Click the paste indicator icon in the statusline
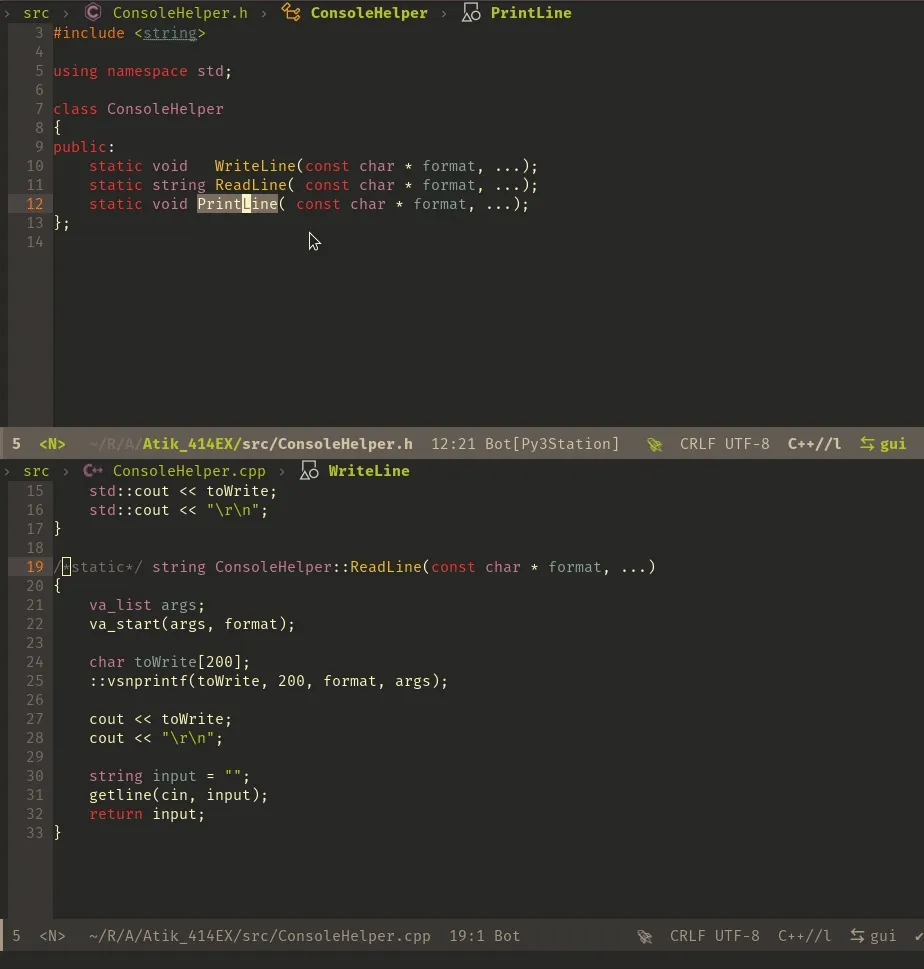This screenshot has width=924, height=969. pyautogui.click(x=655, y=443)
